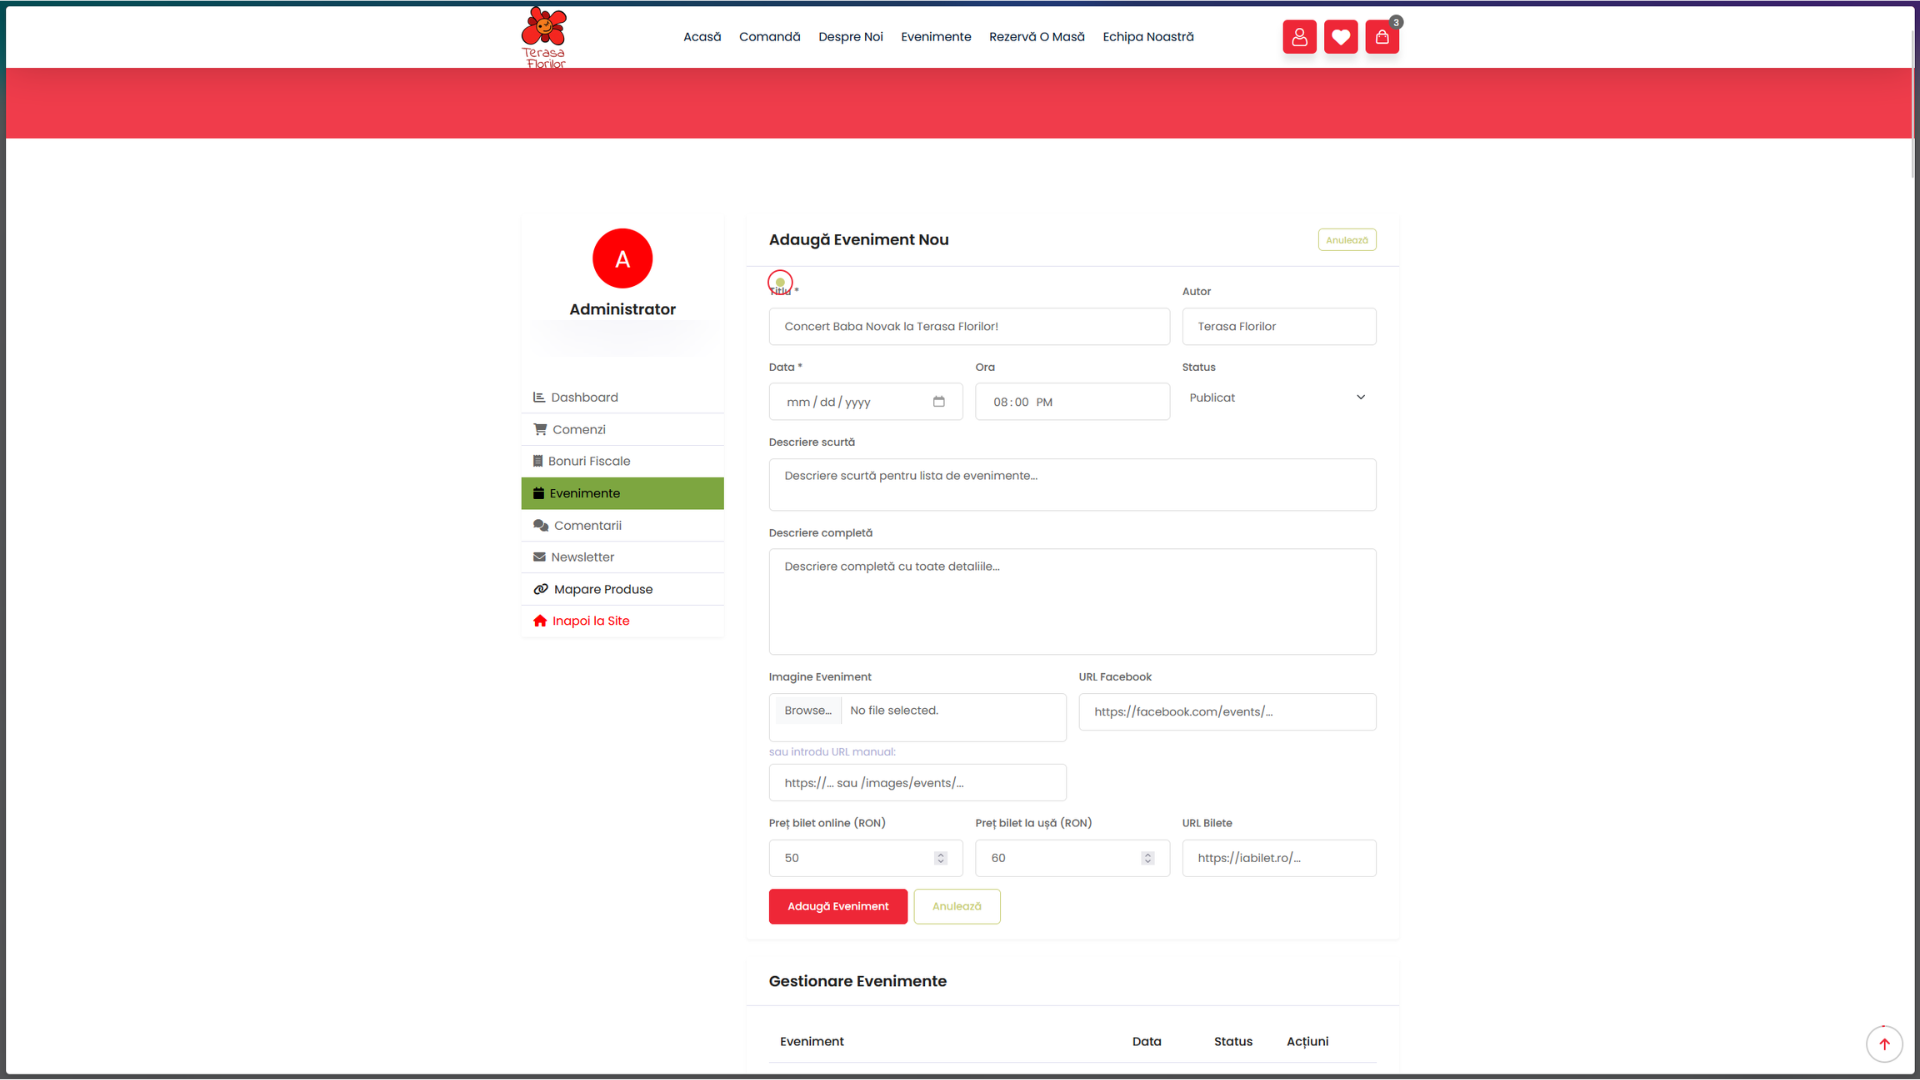Open Rezervă O Masă page
This screenshot has height=1080, width=1920.
click(x=1036, y=37)
